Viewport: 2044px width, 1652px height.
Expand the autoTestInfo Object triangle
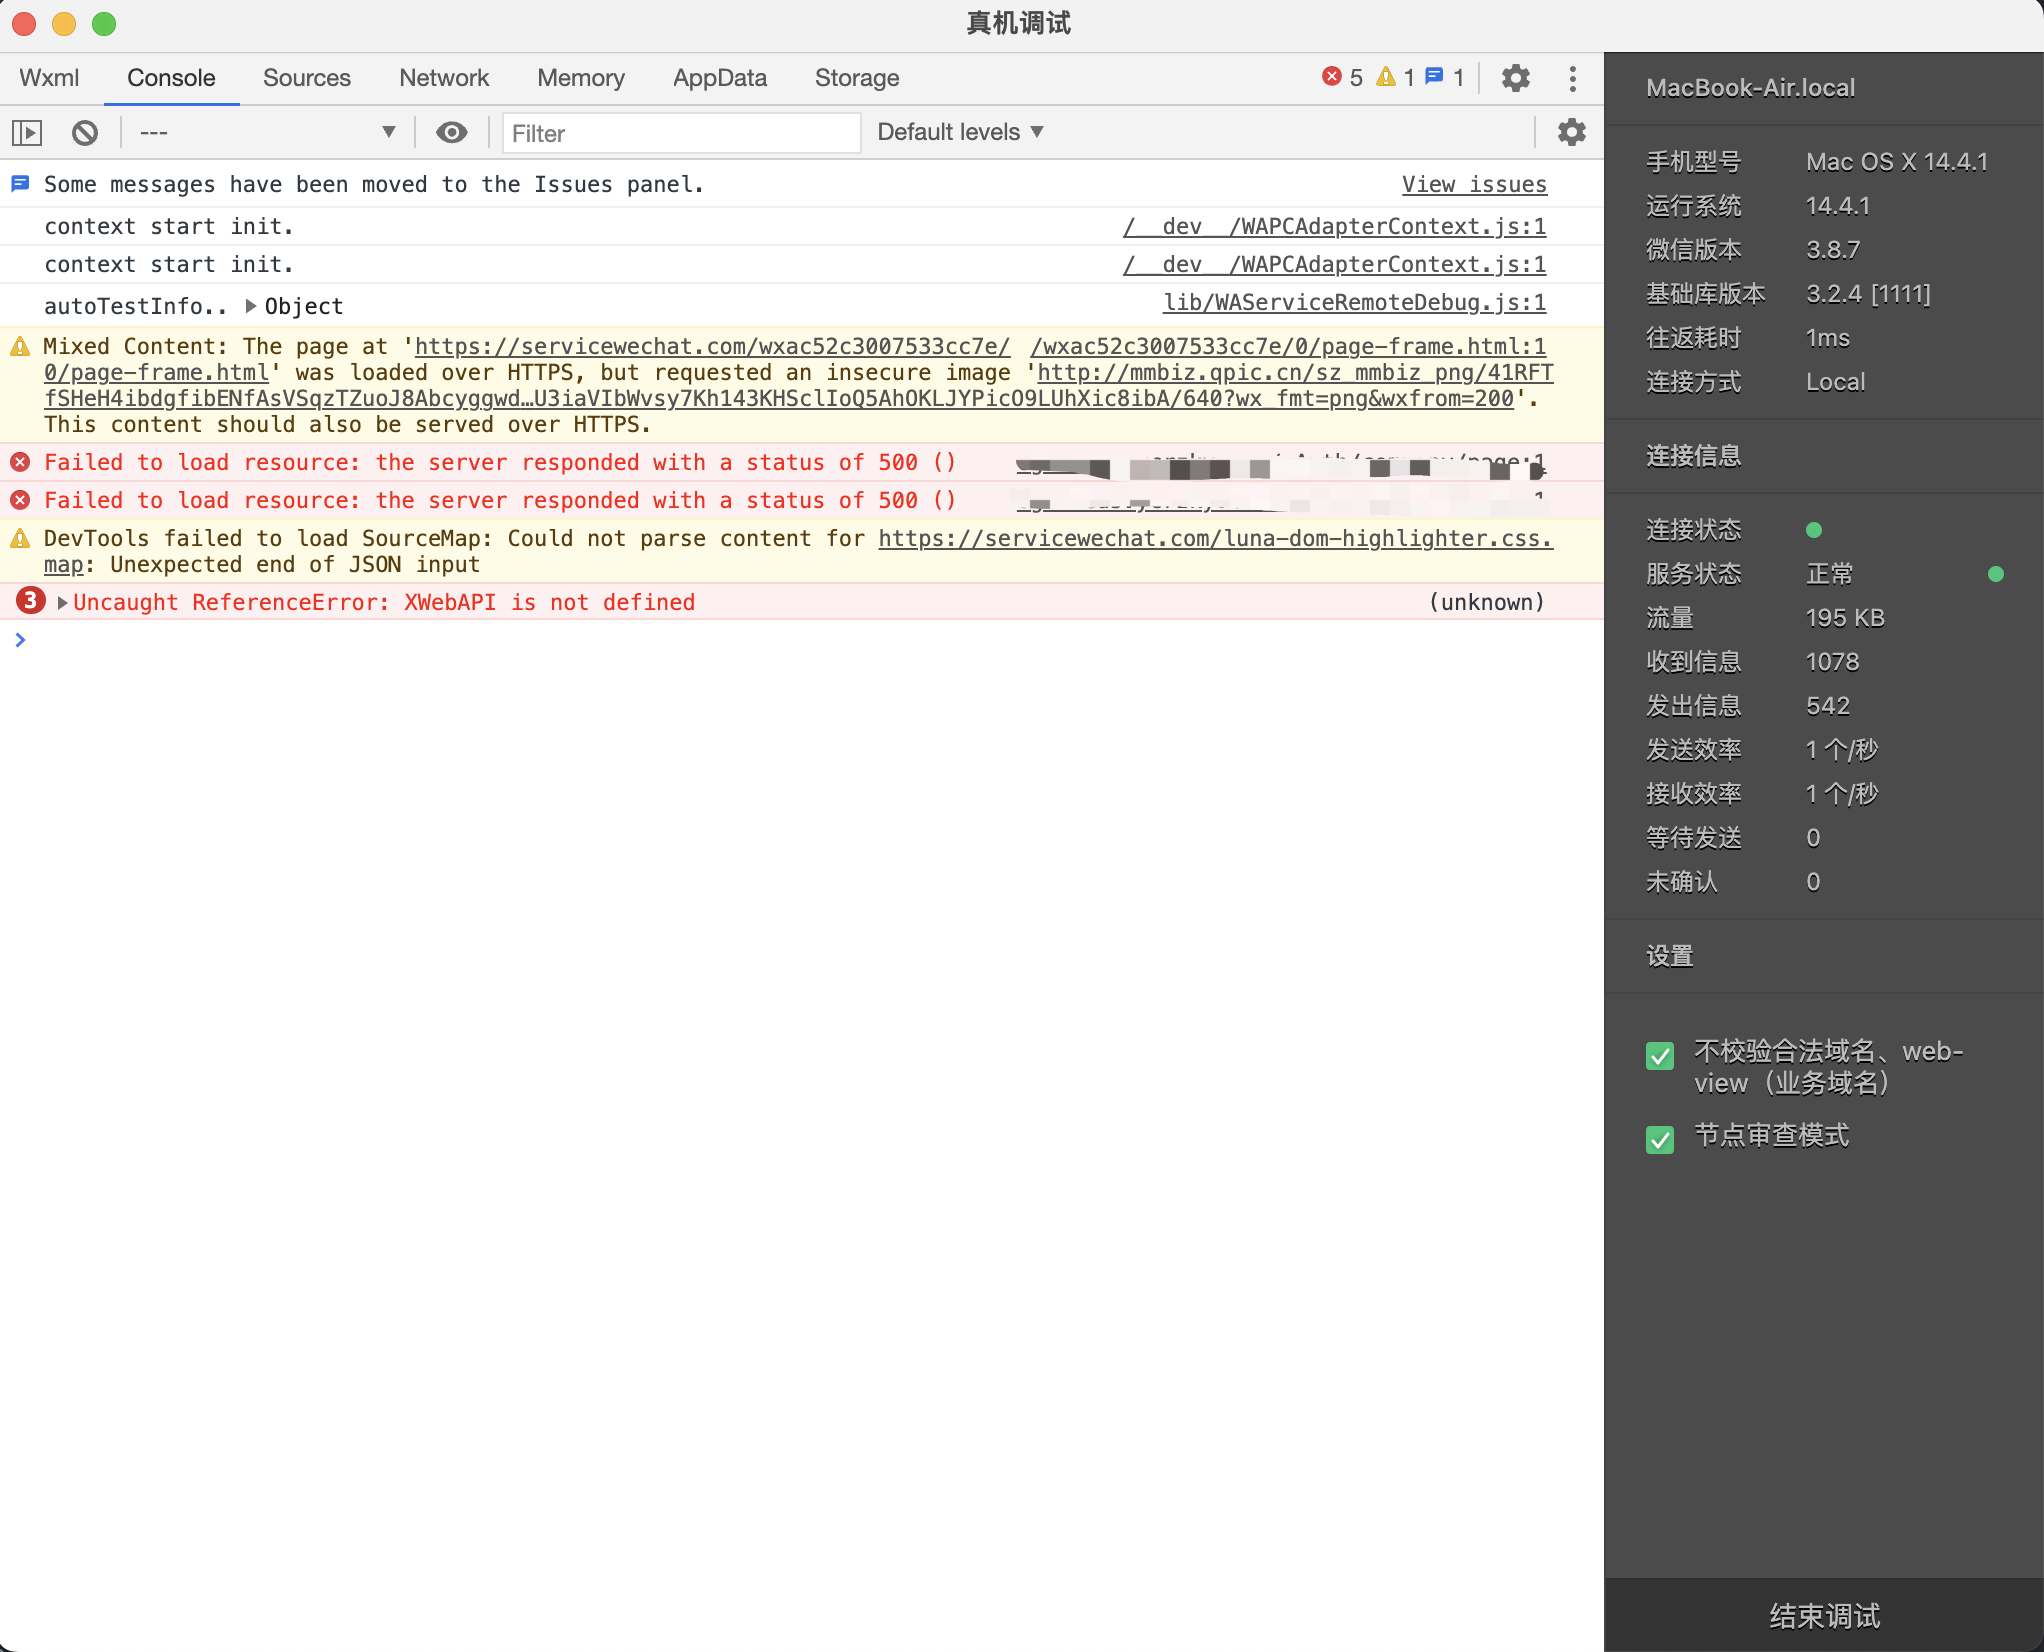click(251, 306)
